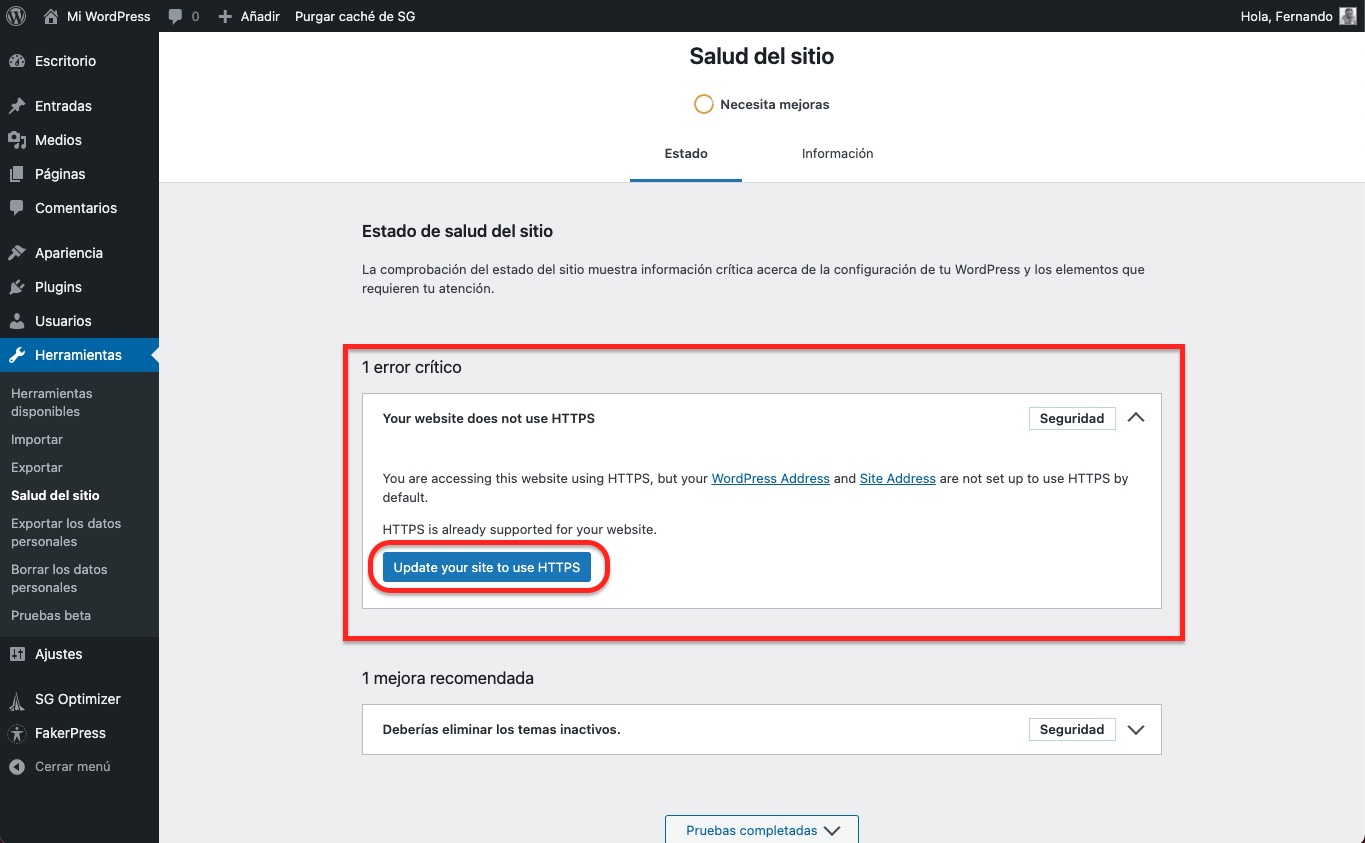Click the SG Optimizer icon
The height and width of the screenshot is (843, 1365).
coord(17,699)
